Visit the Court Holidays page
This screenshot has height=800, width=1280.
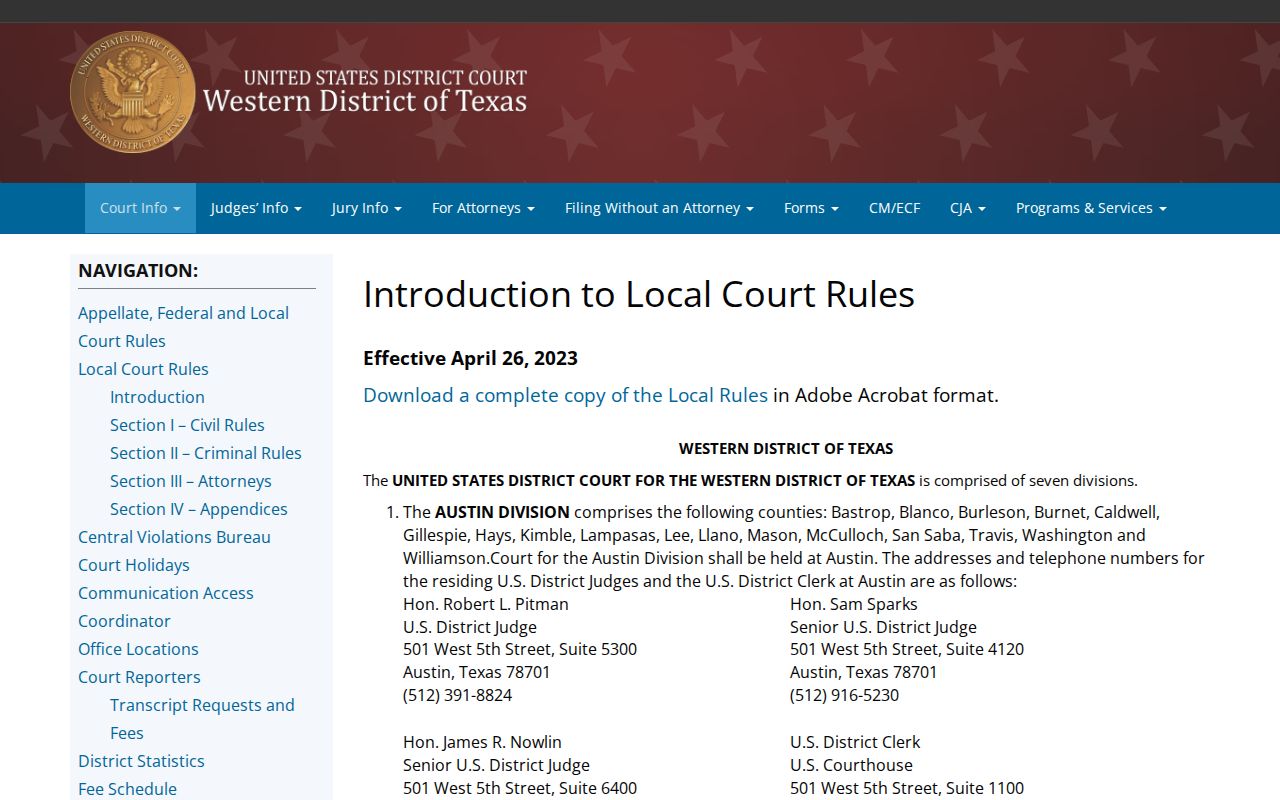[134, 565]
